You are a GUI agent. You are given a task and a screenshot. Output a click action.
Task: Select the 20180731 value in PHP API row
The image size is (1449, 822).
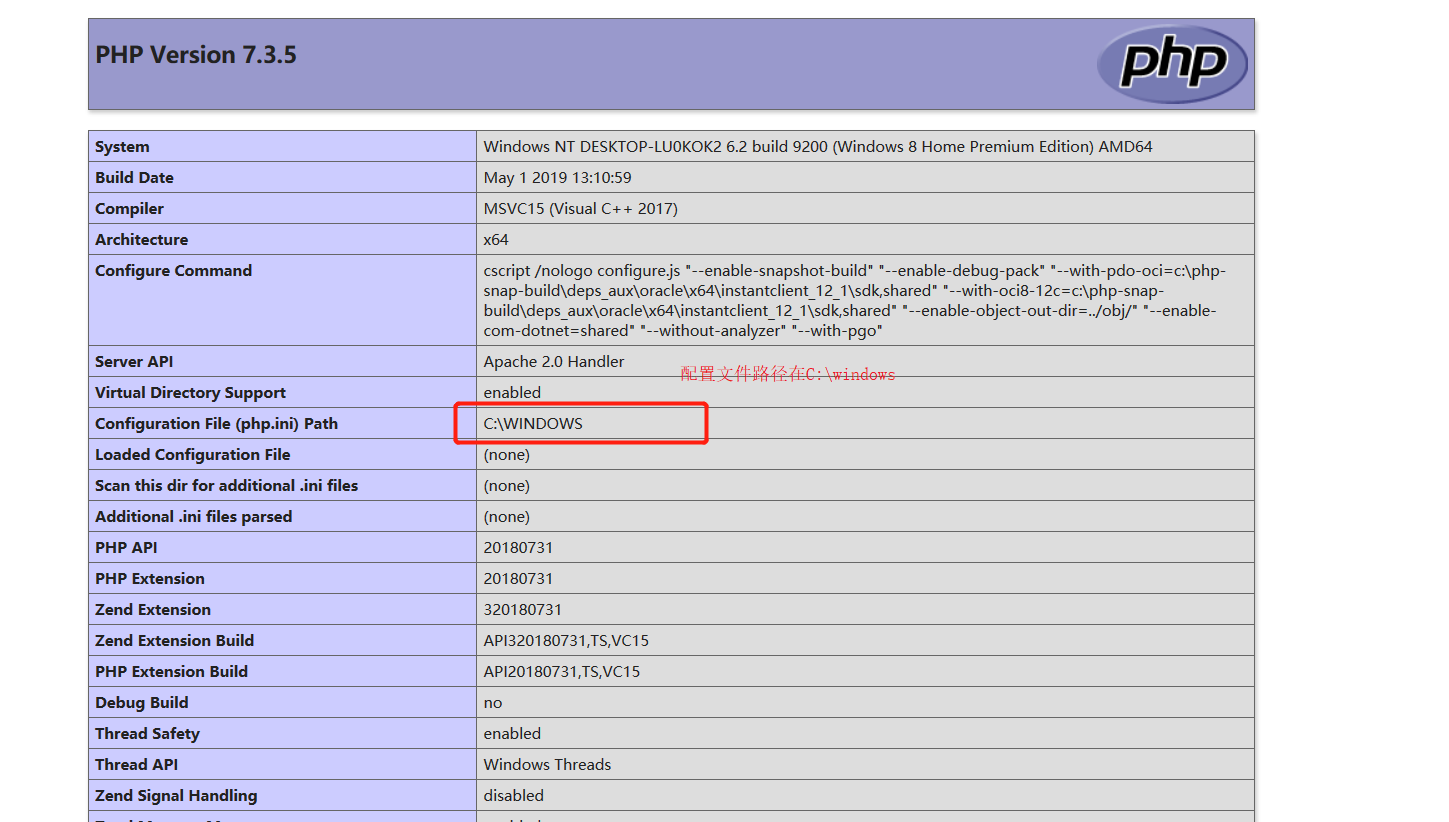(x=518, y=548)
